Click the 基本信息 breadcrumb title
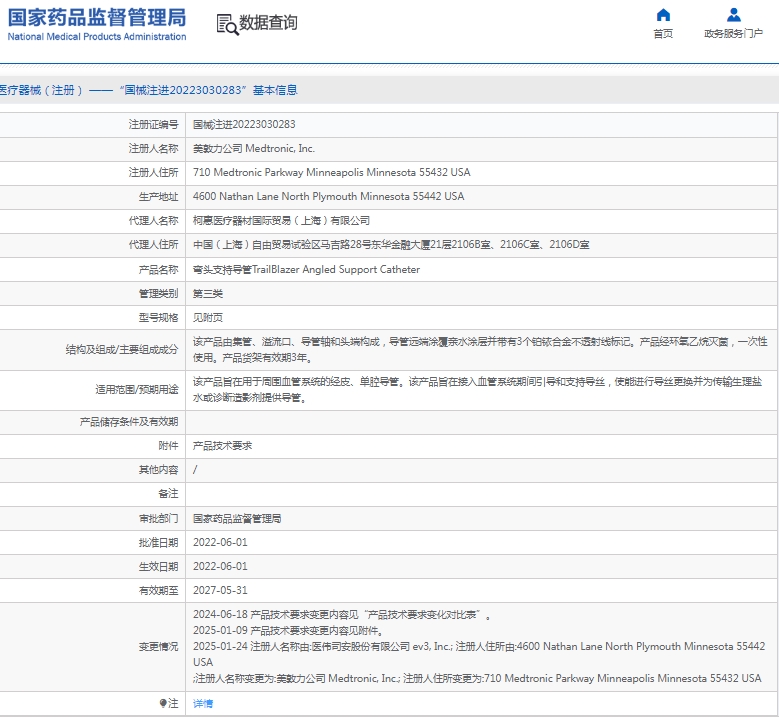This screenshot has height=718, width=779. [275, 90]
